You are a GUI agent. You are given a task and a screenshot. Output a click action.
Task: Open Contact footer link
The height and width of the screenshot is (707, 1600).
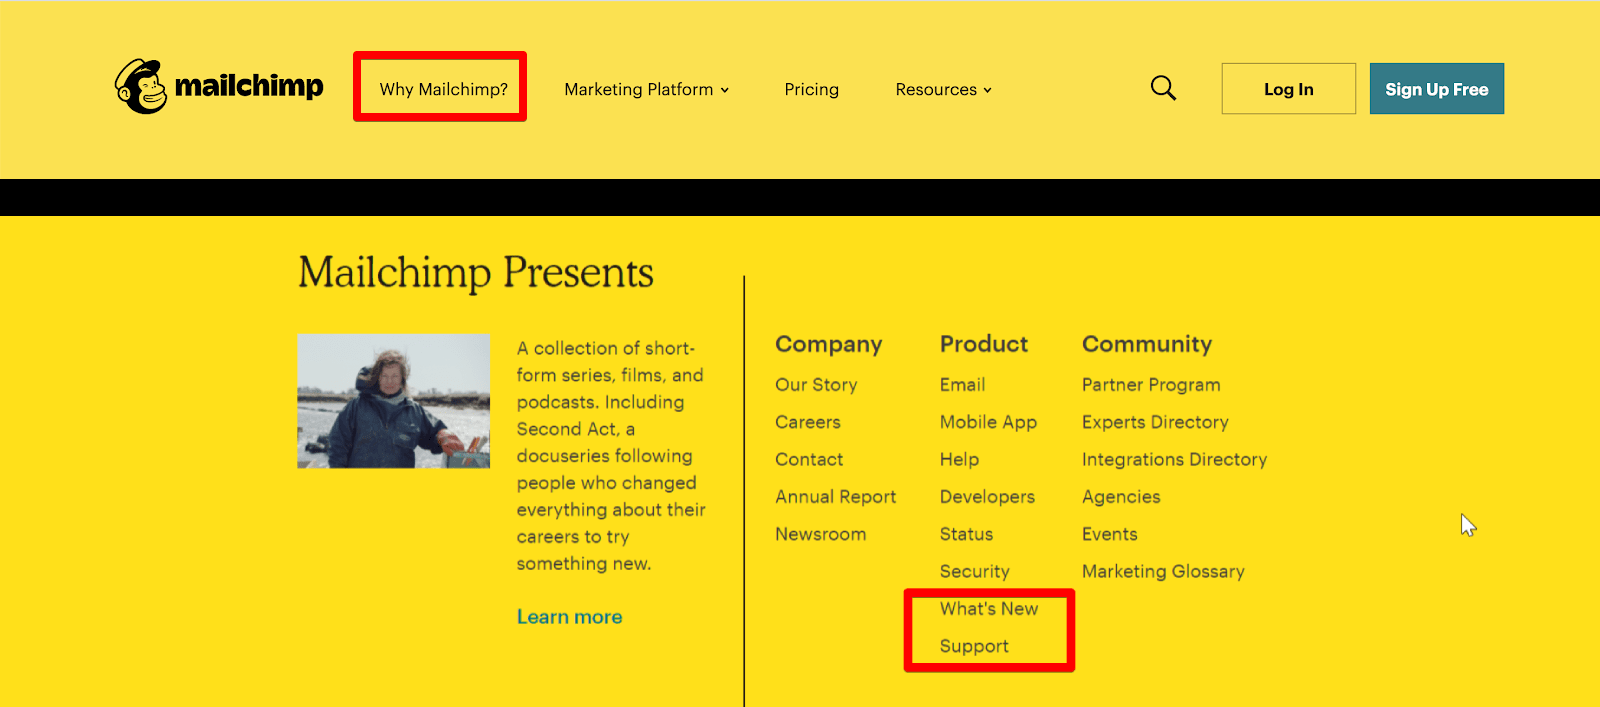(809, 459)
